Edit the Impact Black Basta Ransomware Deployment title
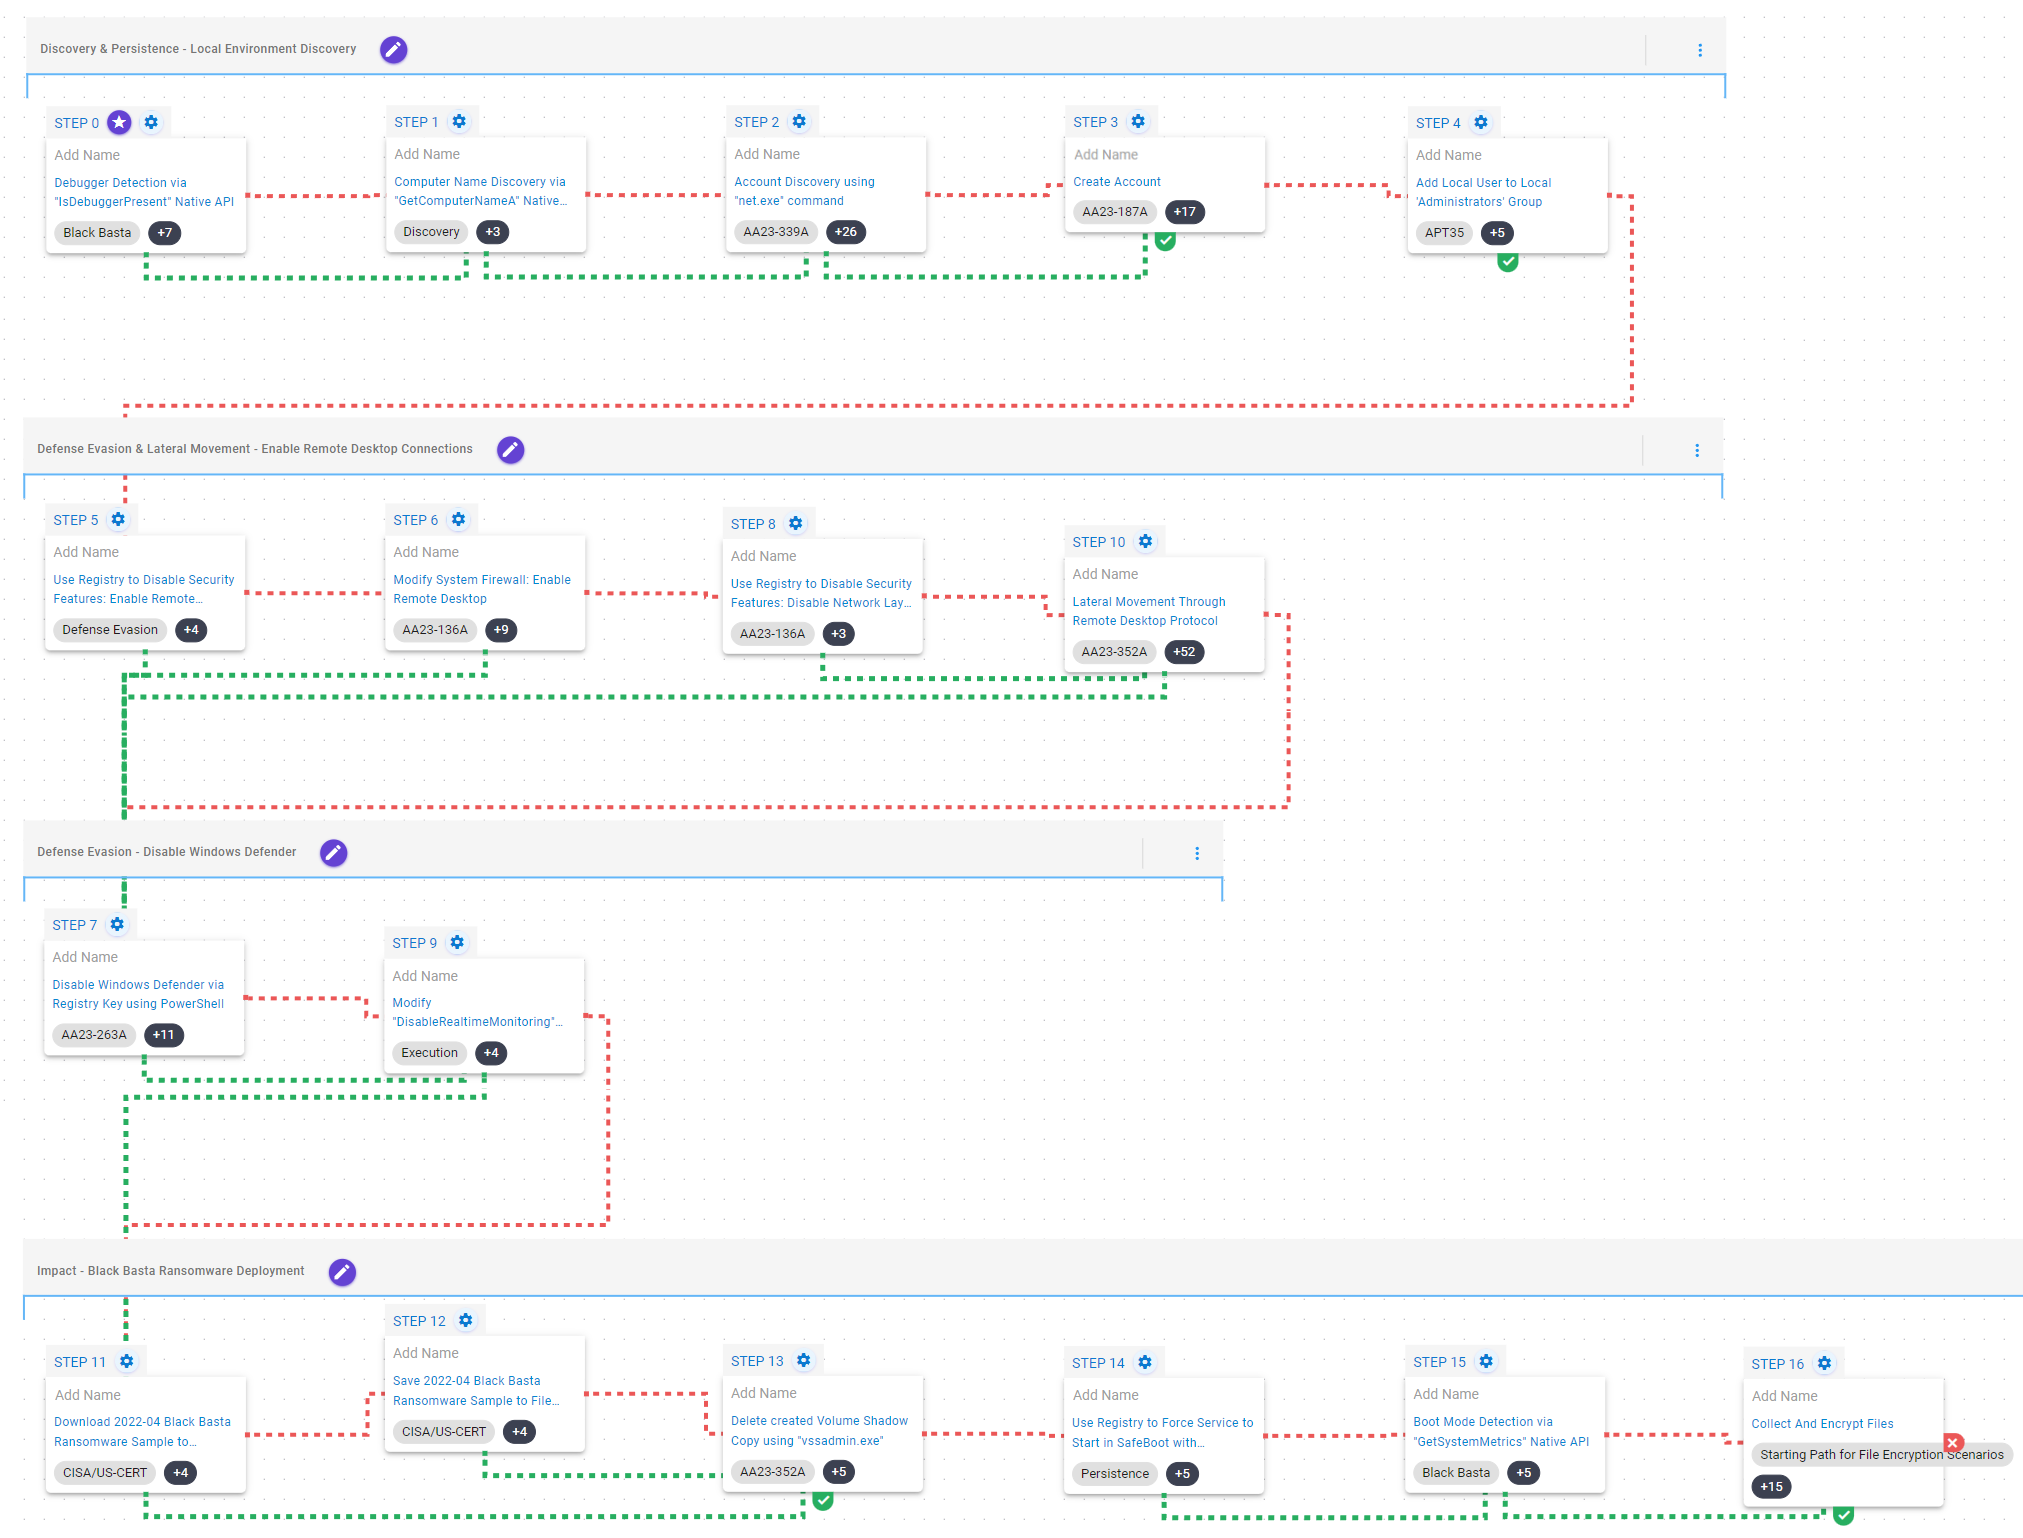 point(342,1272)
